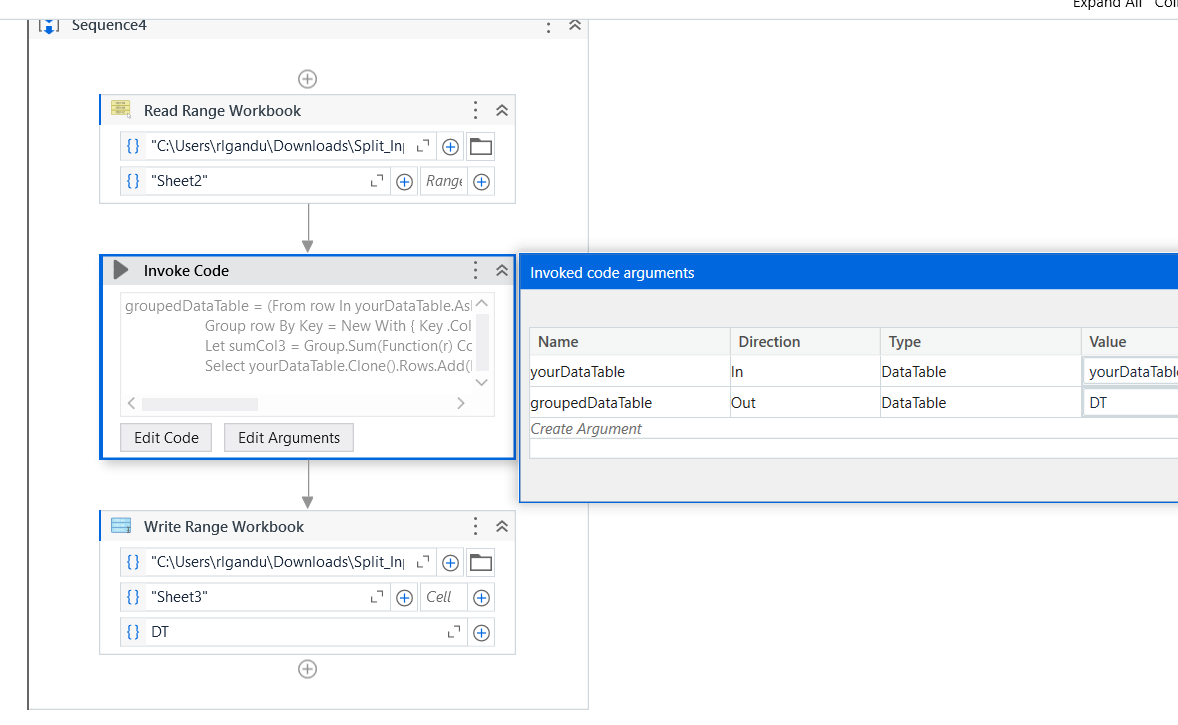Select the yourDataTable argument name cell

[x=630, y=372]
